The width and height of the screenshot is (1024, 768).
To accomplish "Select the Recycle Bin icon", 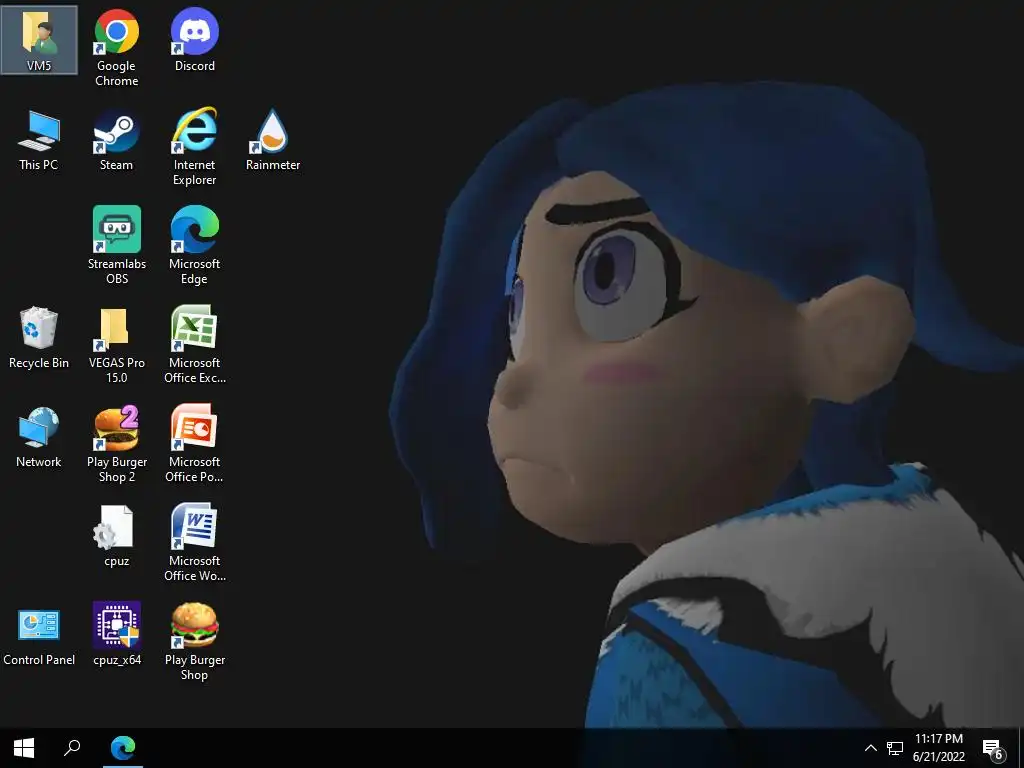I will (39, 338).
